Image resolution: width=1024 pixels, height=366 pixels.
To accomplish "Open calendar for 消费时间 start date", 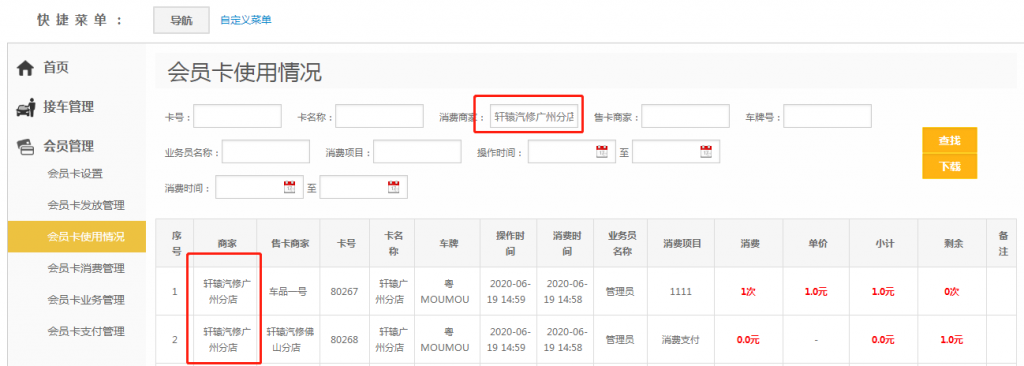I will 289,188.
